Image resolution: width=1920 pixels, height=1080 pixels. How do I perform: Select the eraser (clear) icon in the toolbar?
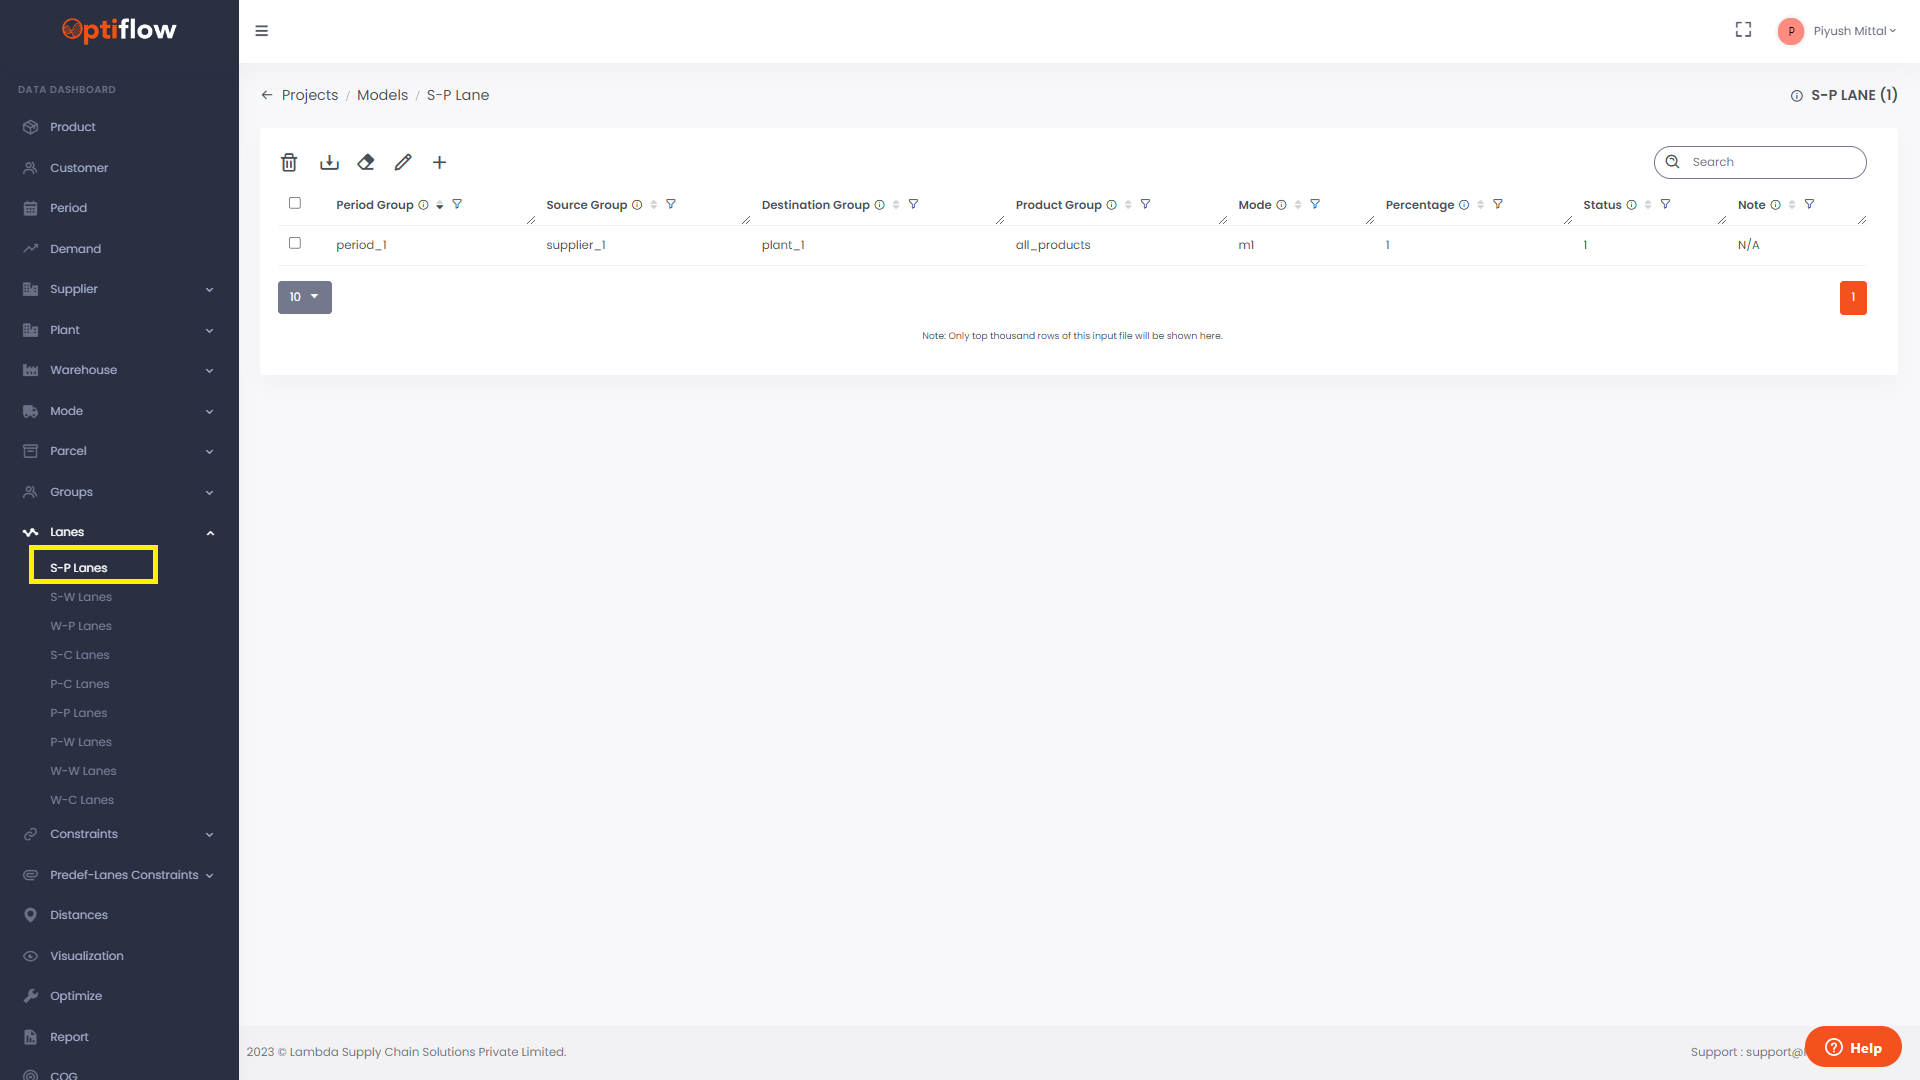coord(366,162)
